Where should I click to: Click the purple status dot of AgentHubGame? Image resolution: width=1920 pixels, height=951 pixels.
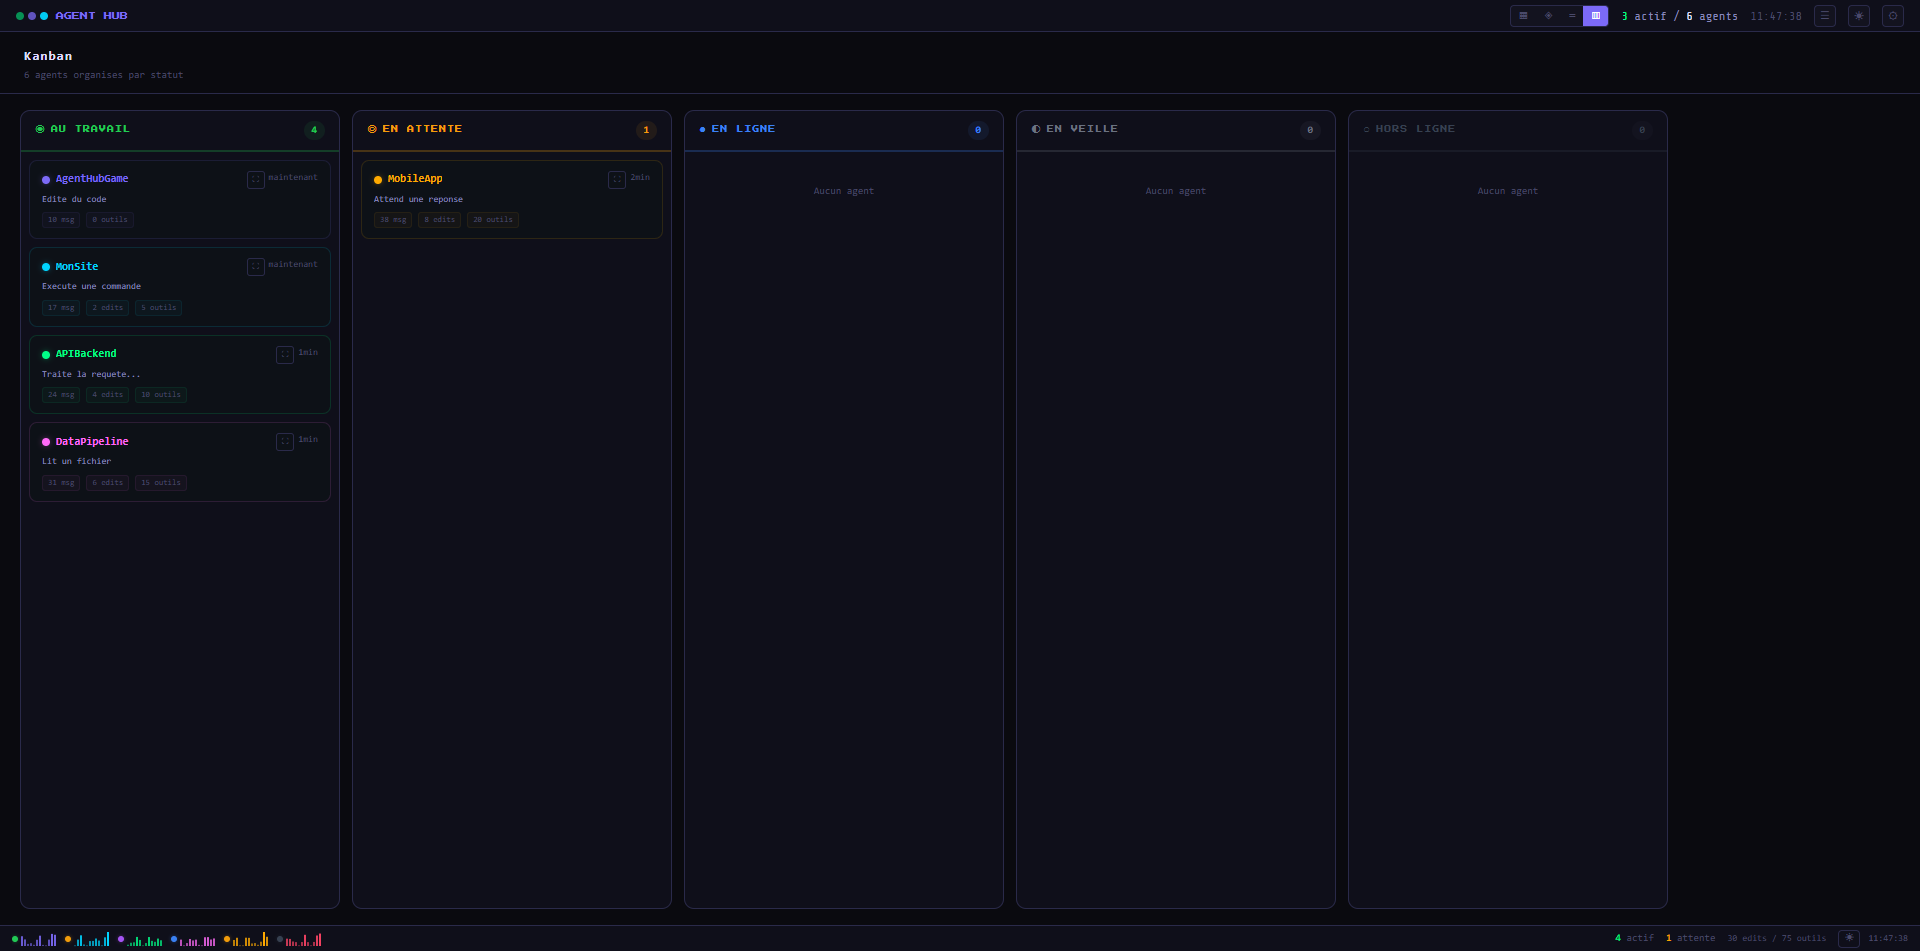[46, 180]
